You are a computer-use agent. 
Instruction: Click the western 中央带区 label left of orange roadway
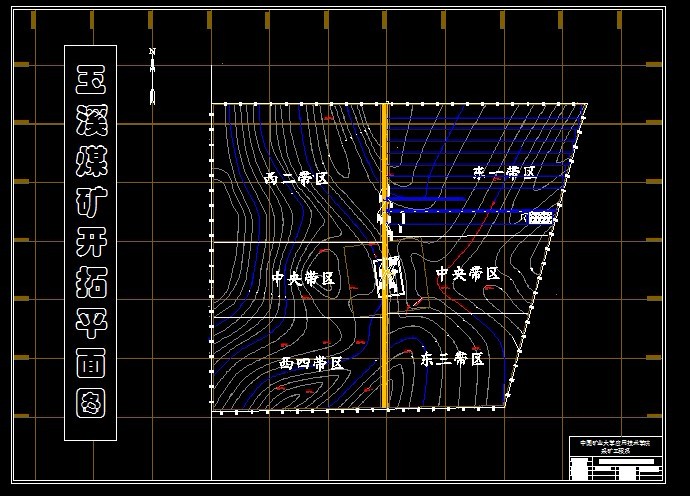coord(303,278)
